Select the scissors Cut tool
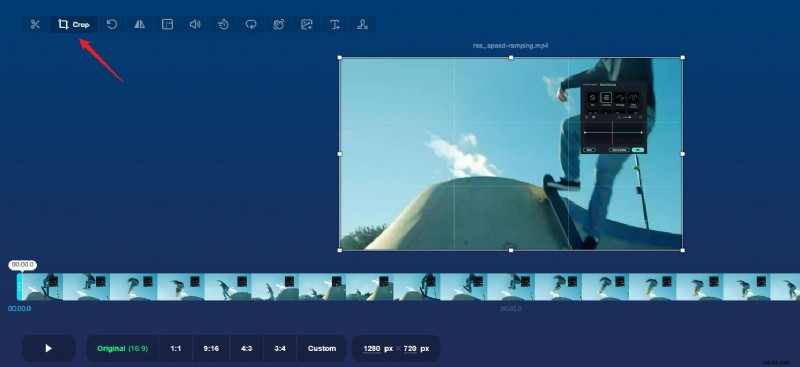 pos(35,25)
